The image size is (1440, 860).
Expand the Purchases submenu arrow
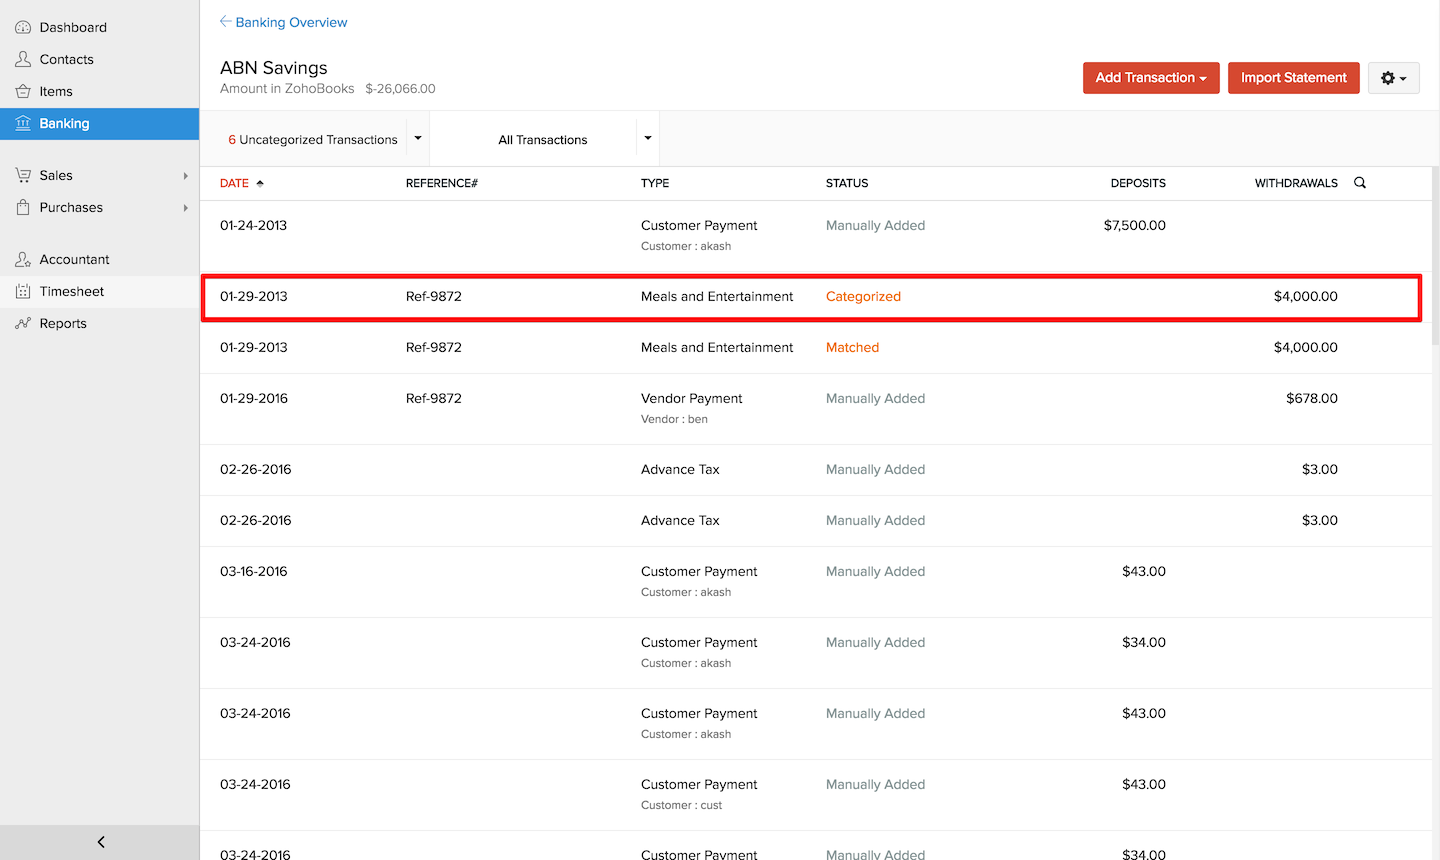pos(185,208)
